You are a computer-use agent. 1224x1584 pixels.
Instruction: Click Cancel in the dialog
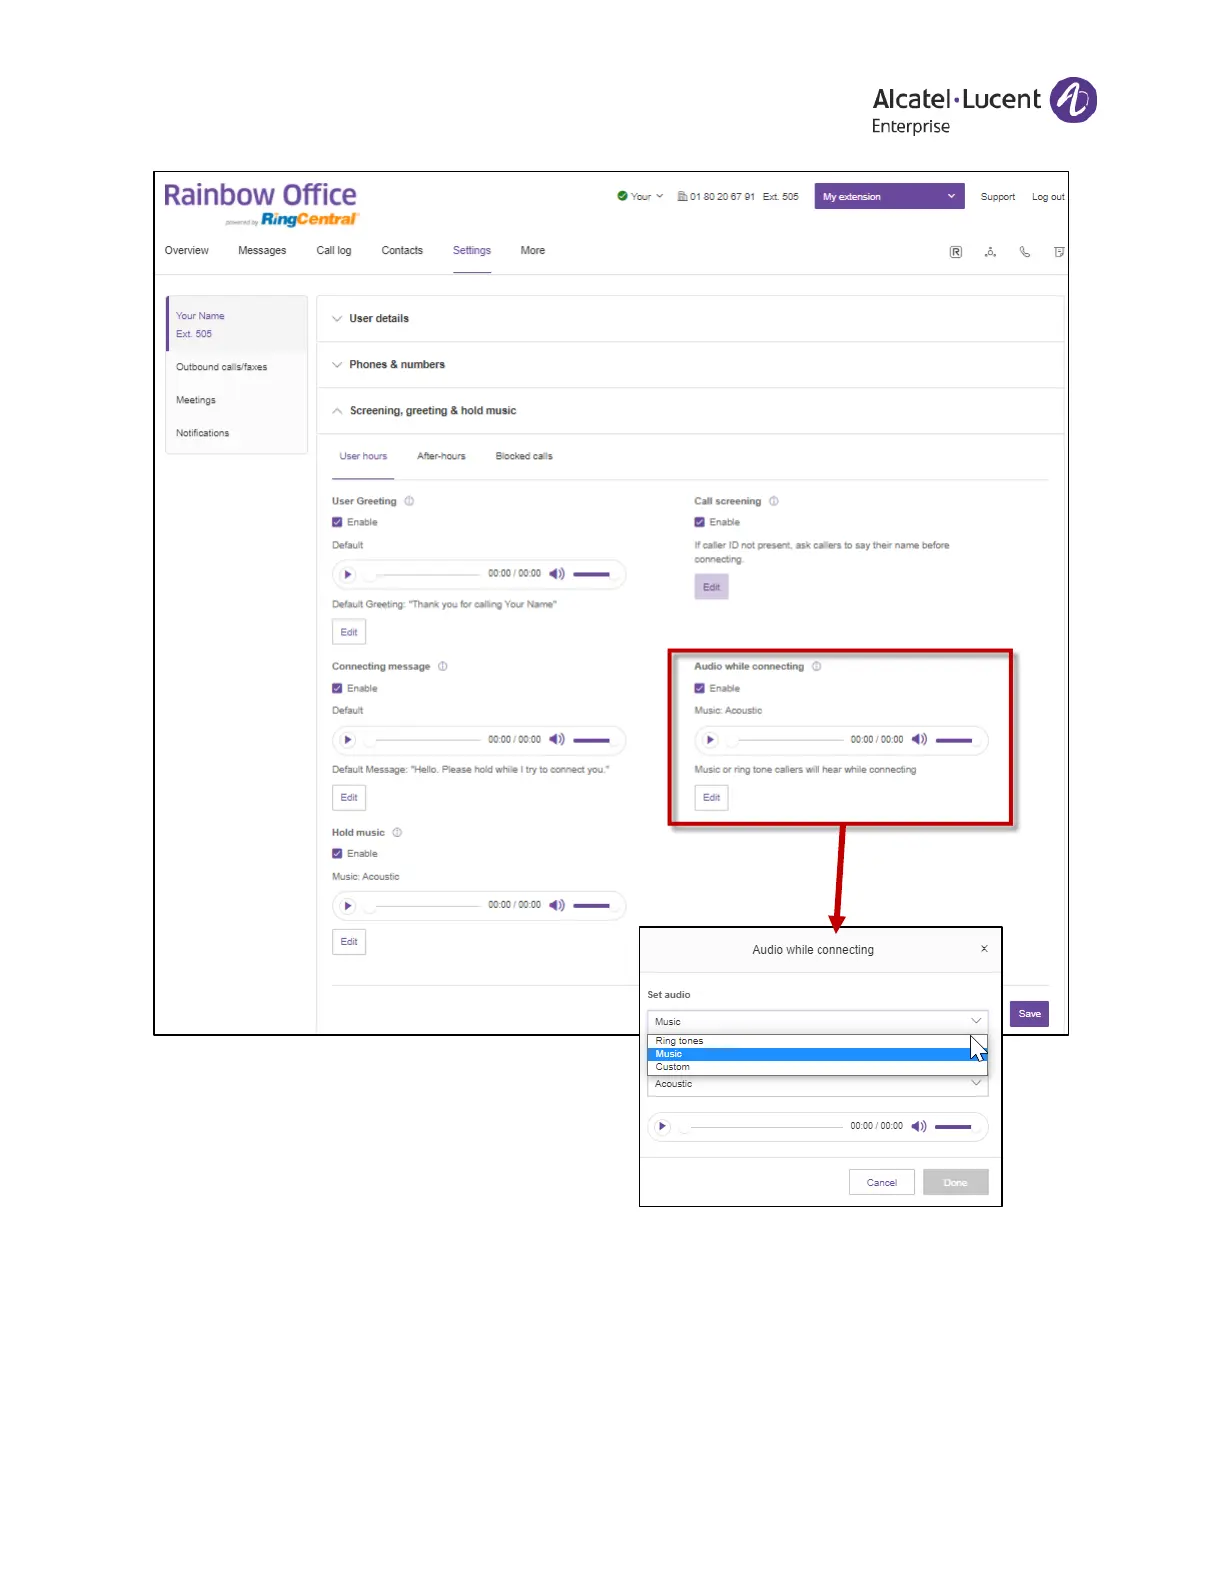click(882, 1182)
